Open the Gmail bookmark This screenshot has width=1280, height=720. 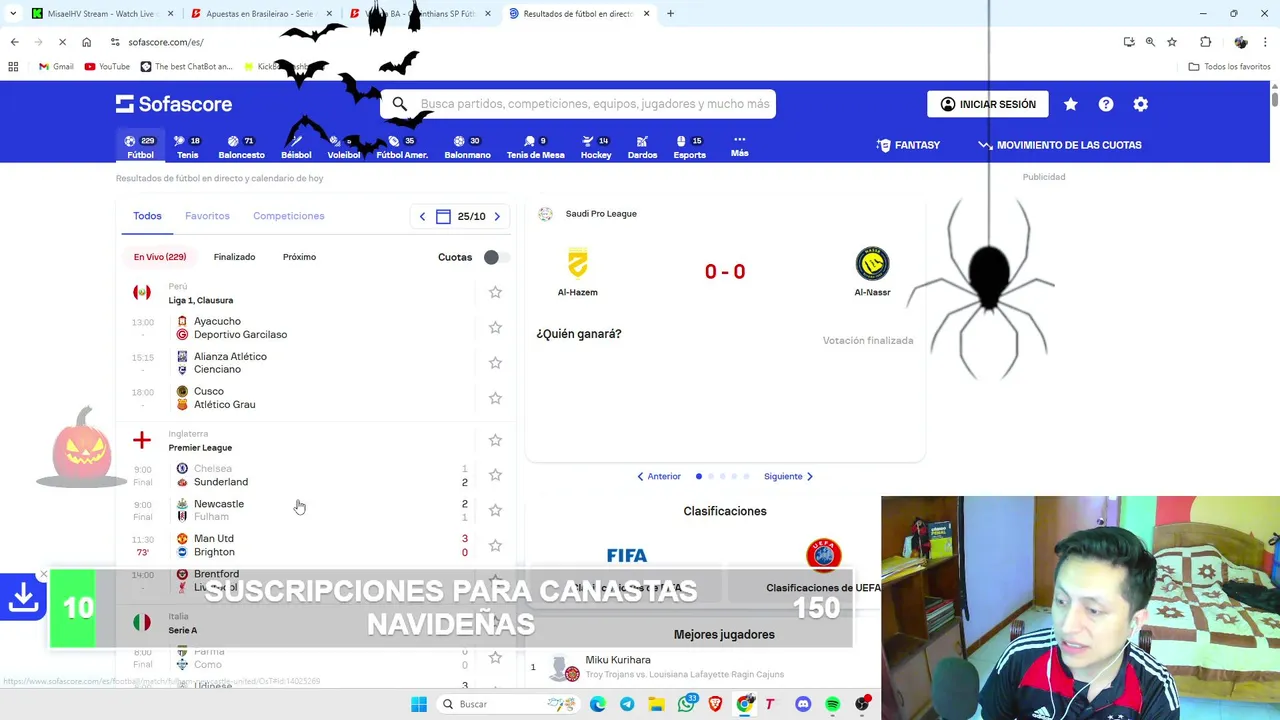[x=56, y=66]
